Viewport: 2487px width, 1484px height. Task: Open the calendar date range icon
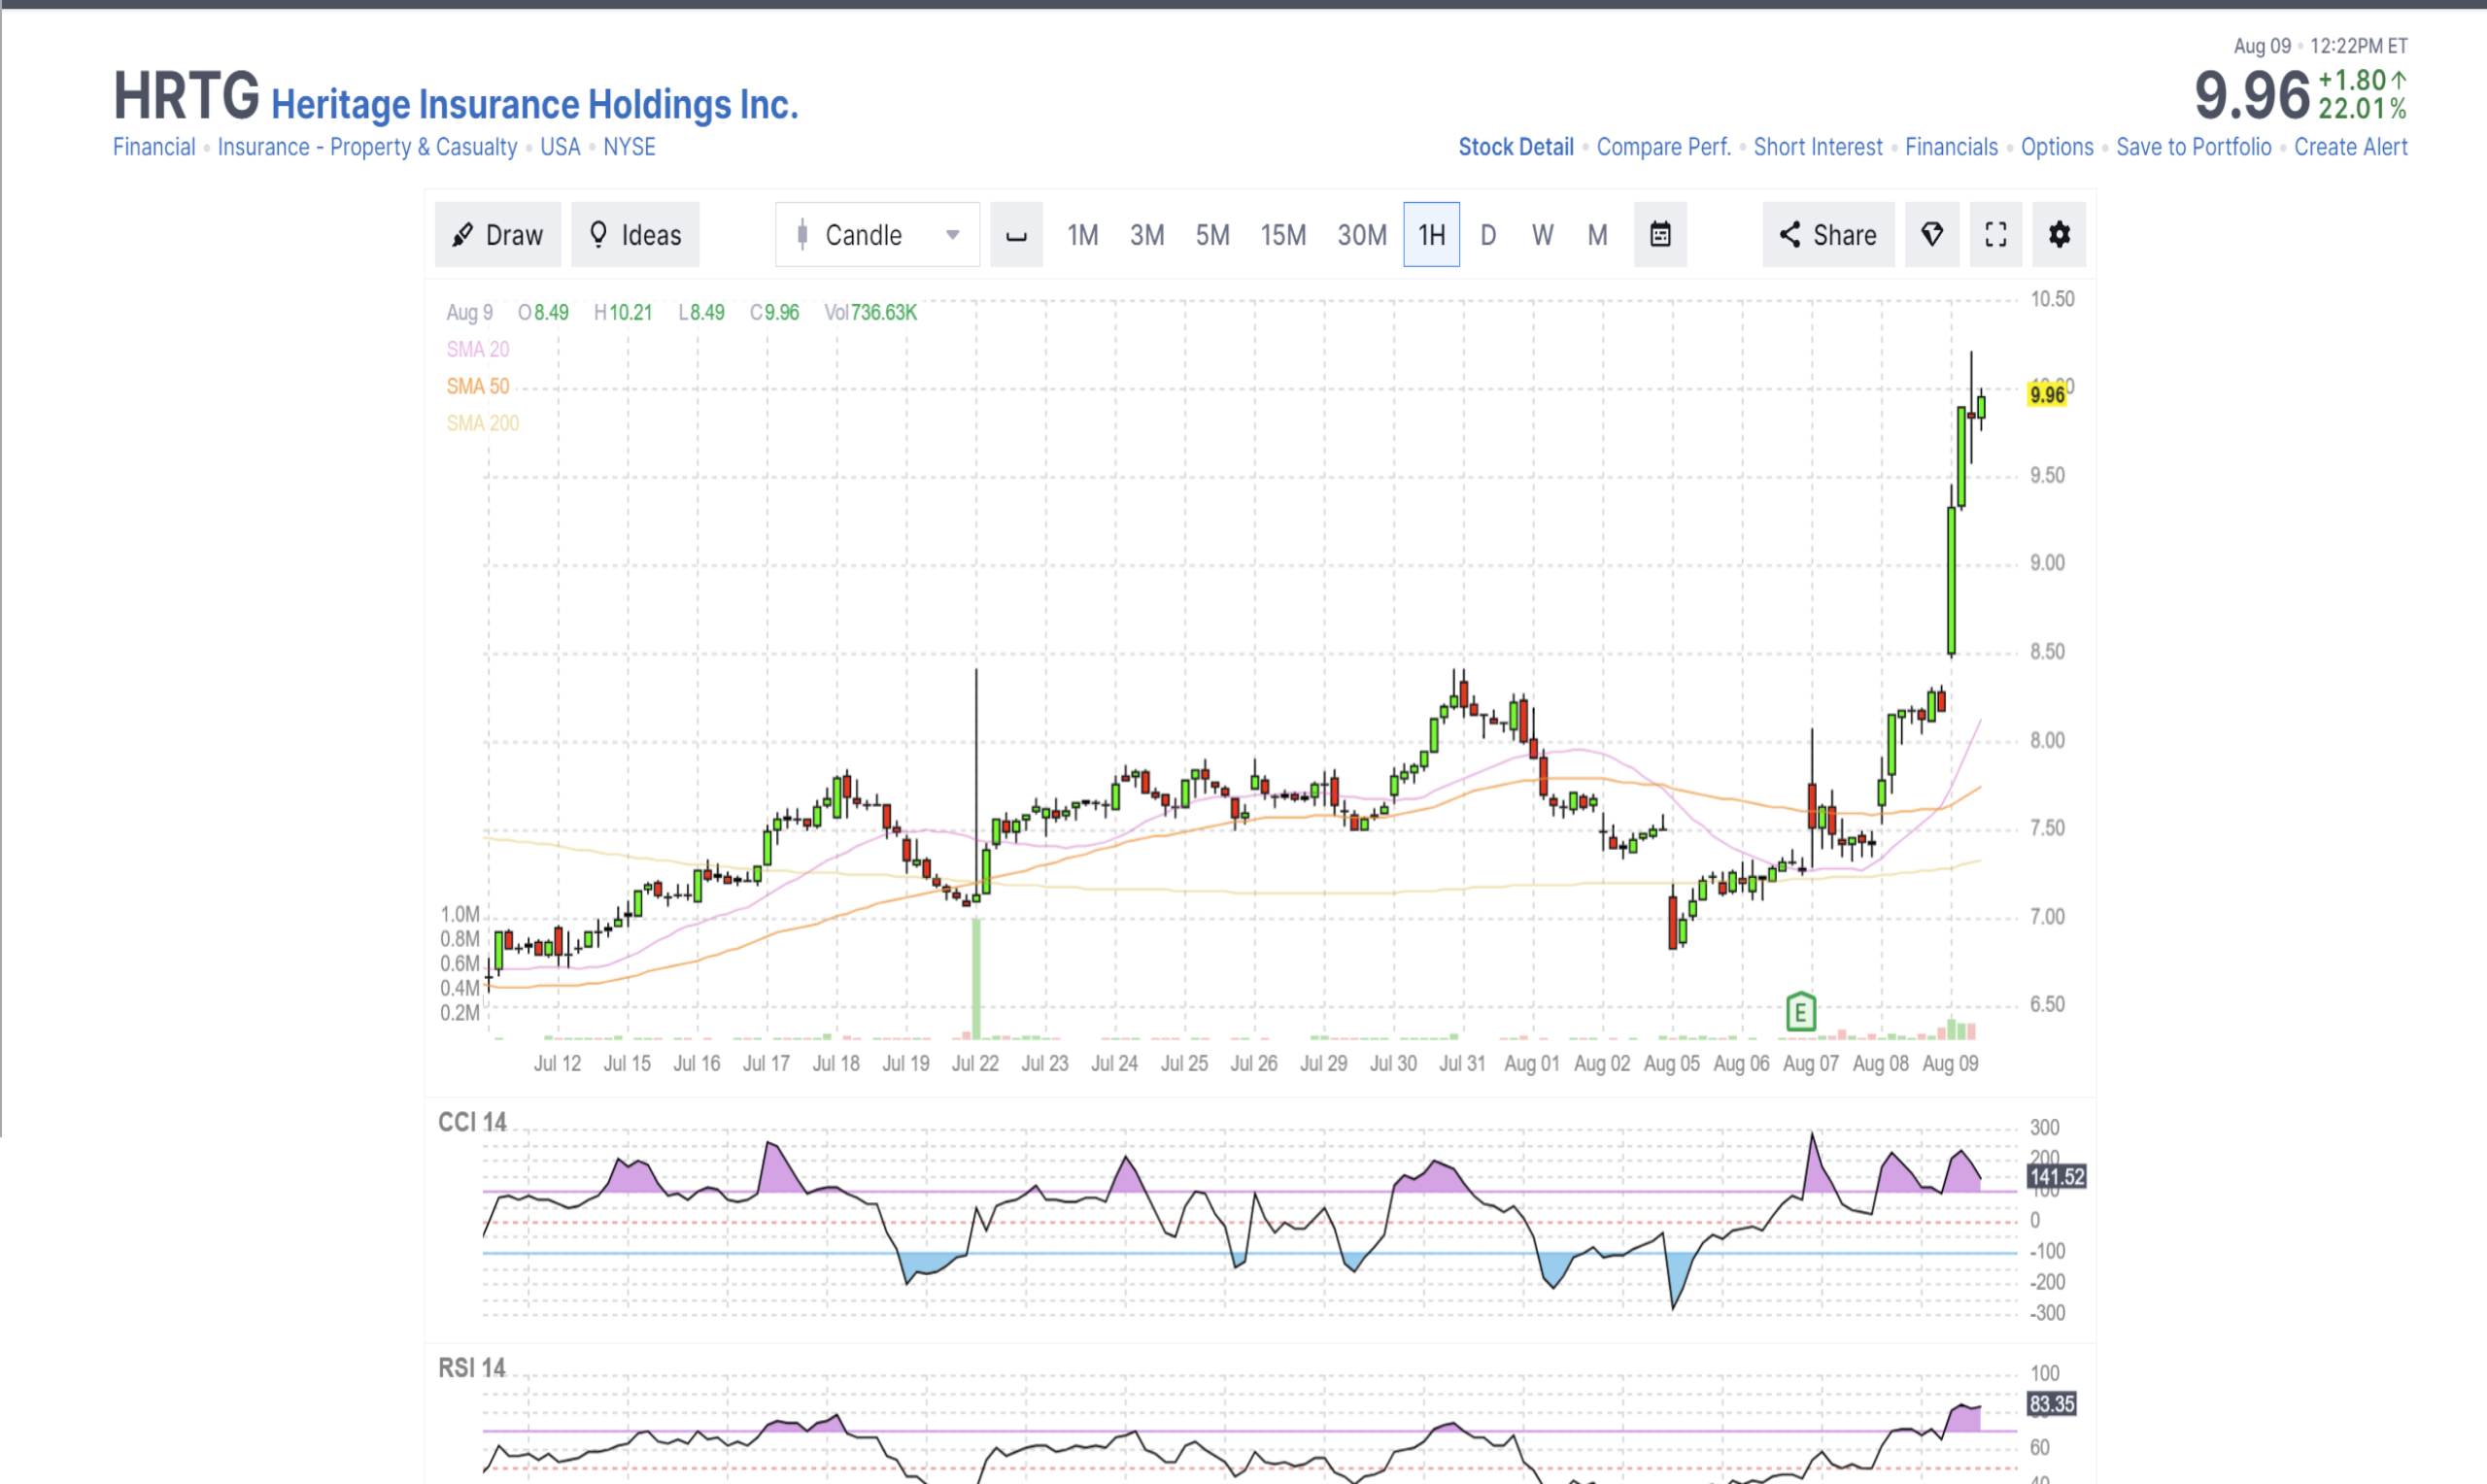click(1660, 235)
